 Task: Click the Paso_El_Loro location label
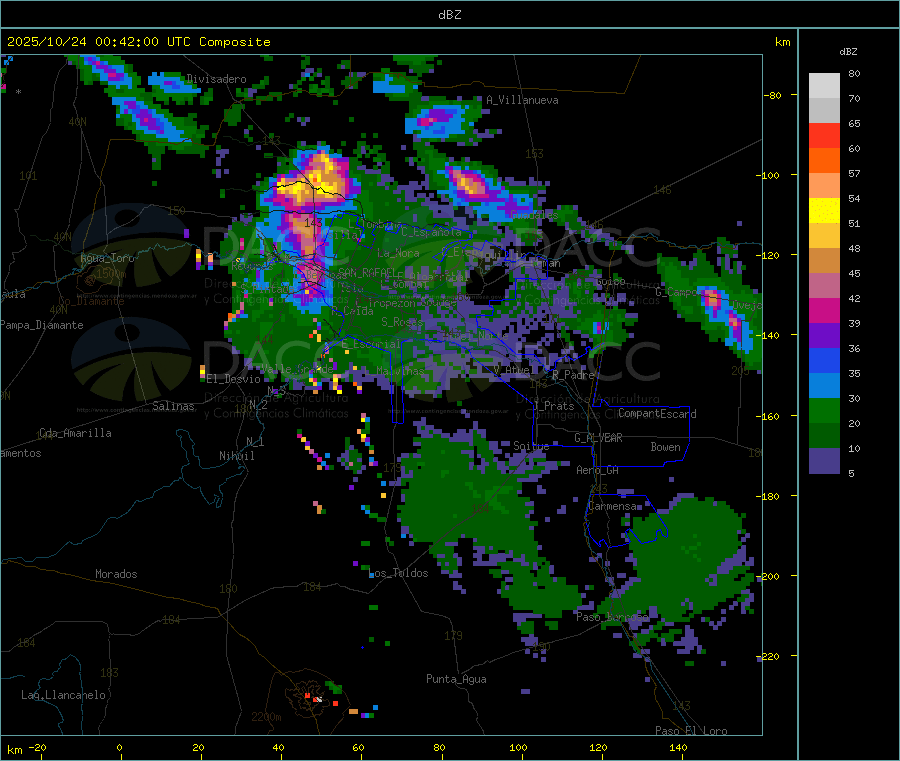click(x=691, y=731)
